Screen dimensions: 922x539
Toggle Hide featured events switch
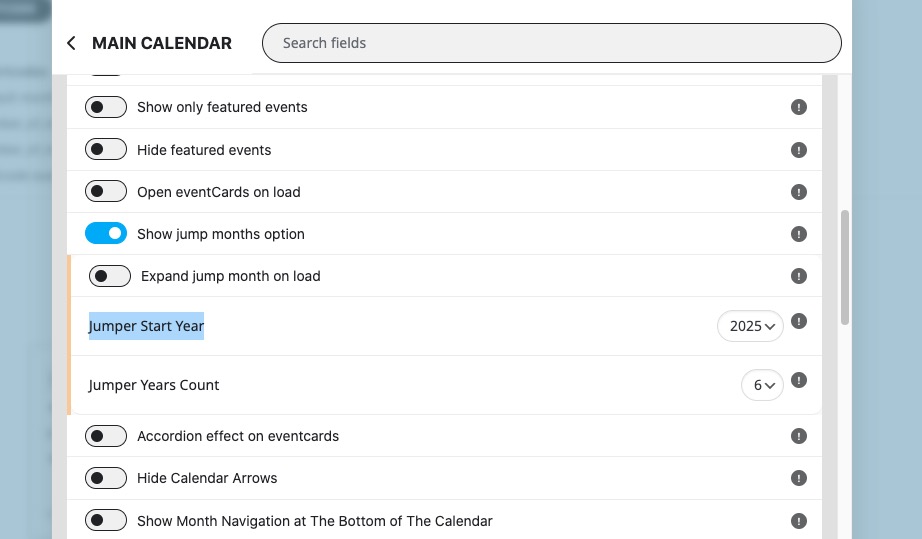pyautogui.click(x=106, y=149)
